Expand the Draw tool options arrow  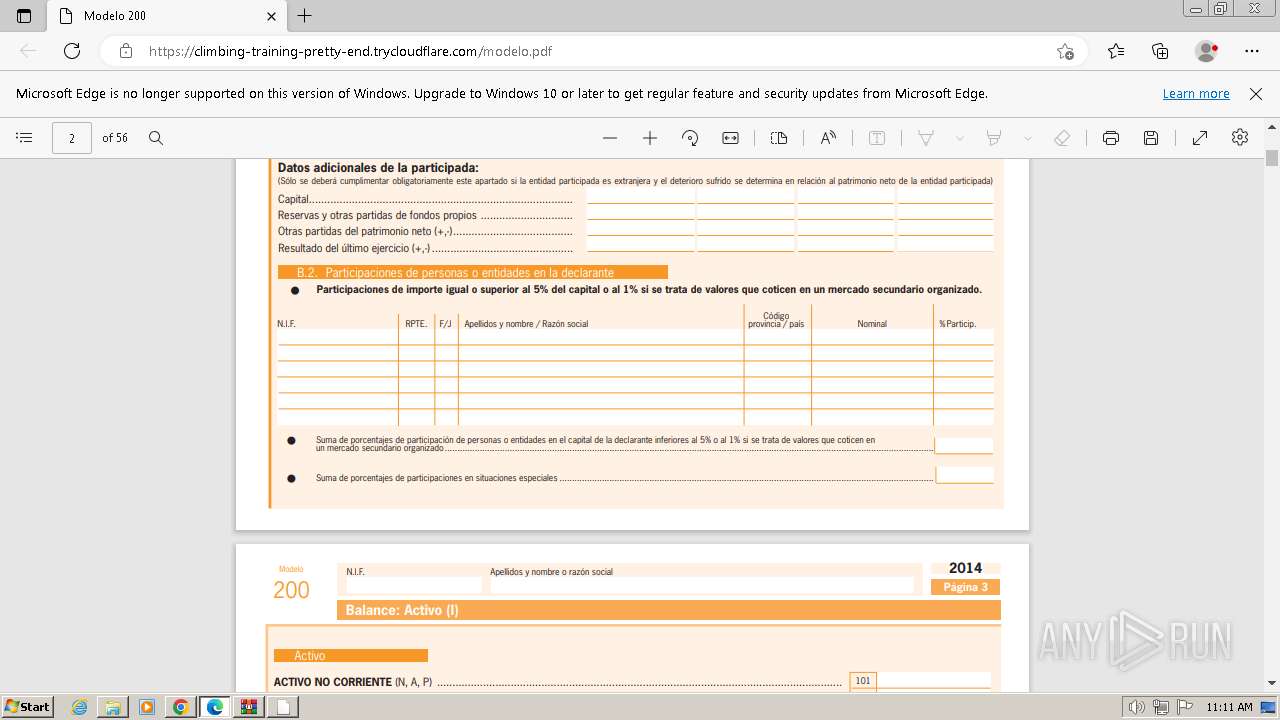[960, 138]
